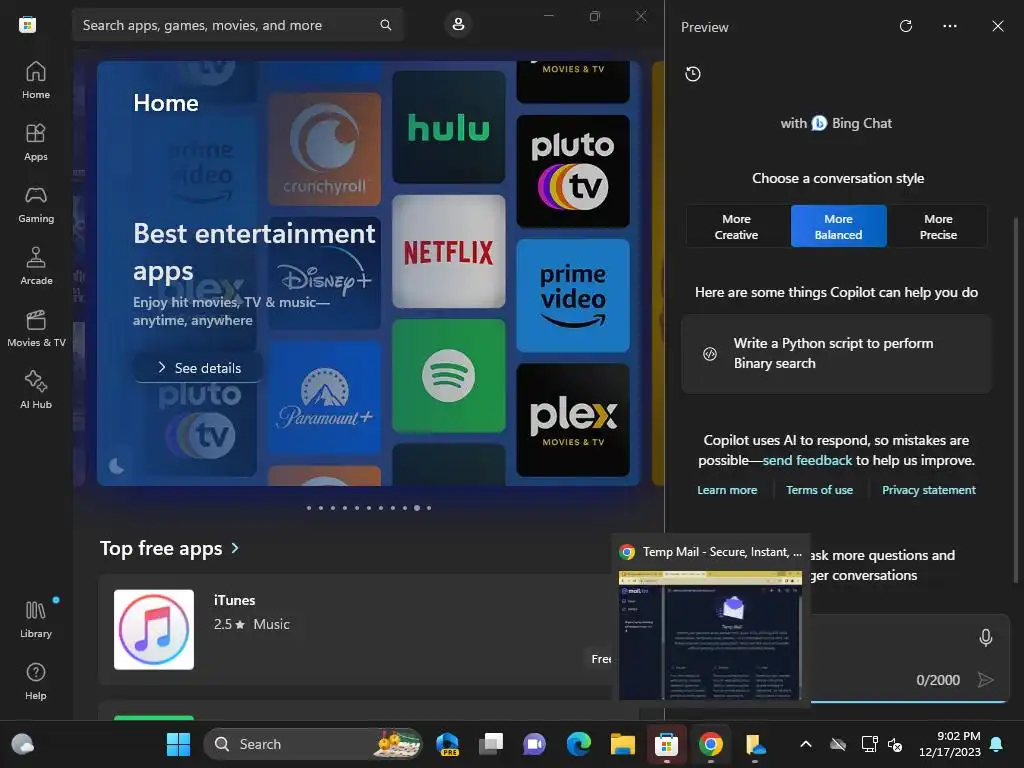The height and width of the screenshot is (768, 1024).
Task: Click the taskbar network display icon
Action: point(869,744)
